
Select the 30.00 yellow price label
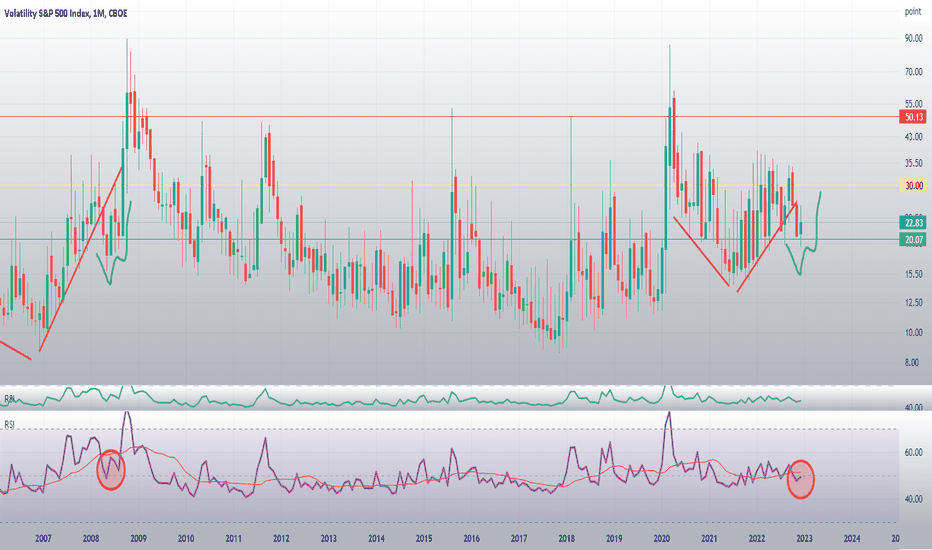click(x=914, y=186)
